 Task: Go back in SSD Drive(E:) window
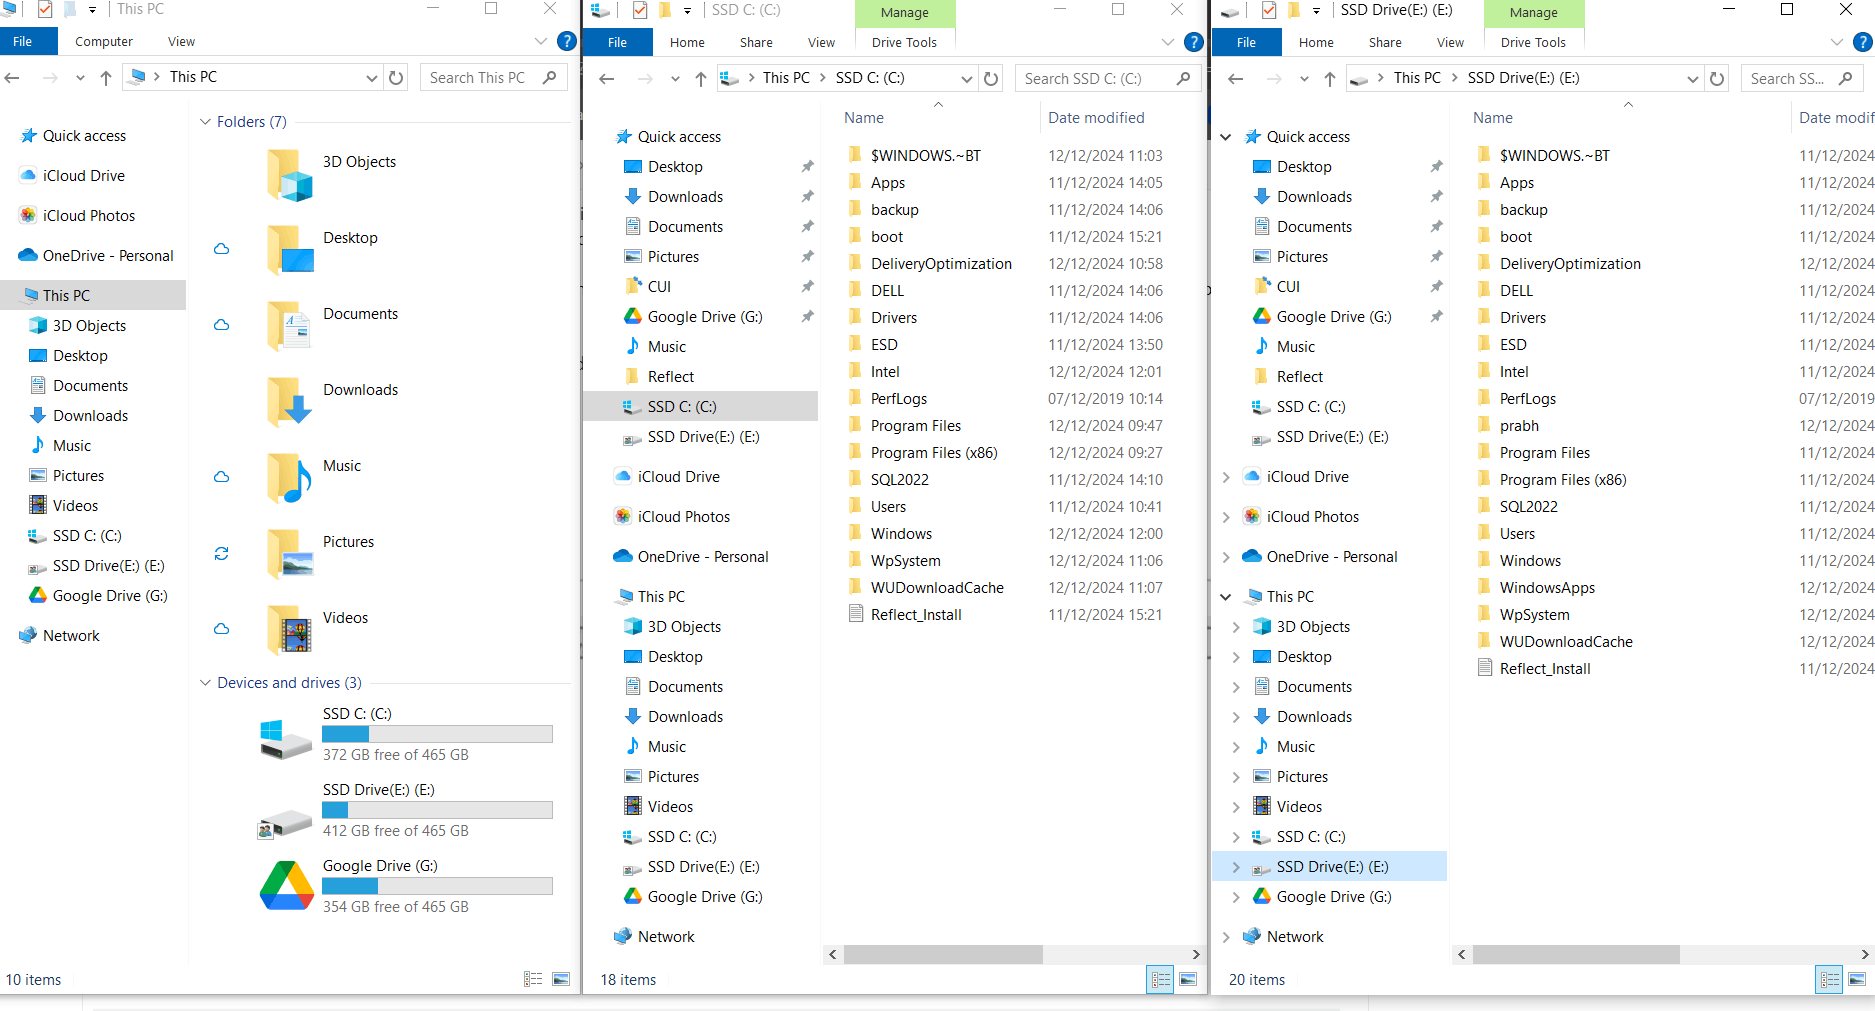(1235, 78)
